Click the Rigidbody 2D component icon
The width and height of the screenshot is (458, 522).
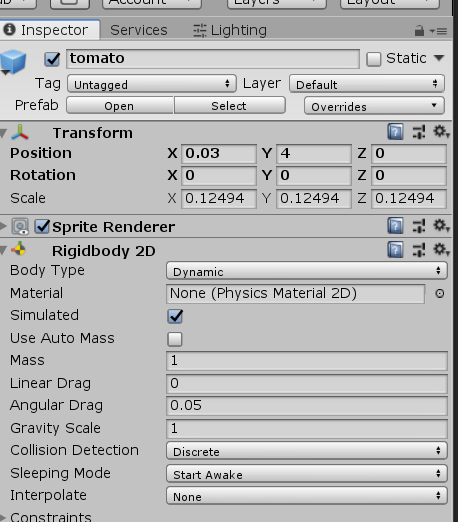(18, 249)
